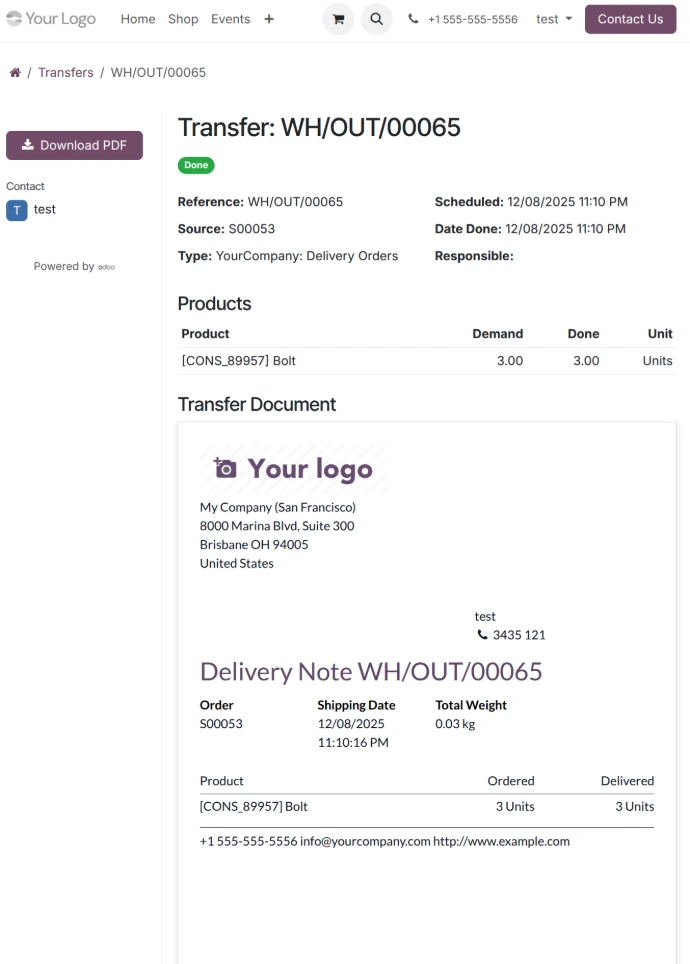Click the header phone number link
This screenshot has width=690, height=964.
point(472,19)
